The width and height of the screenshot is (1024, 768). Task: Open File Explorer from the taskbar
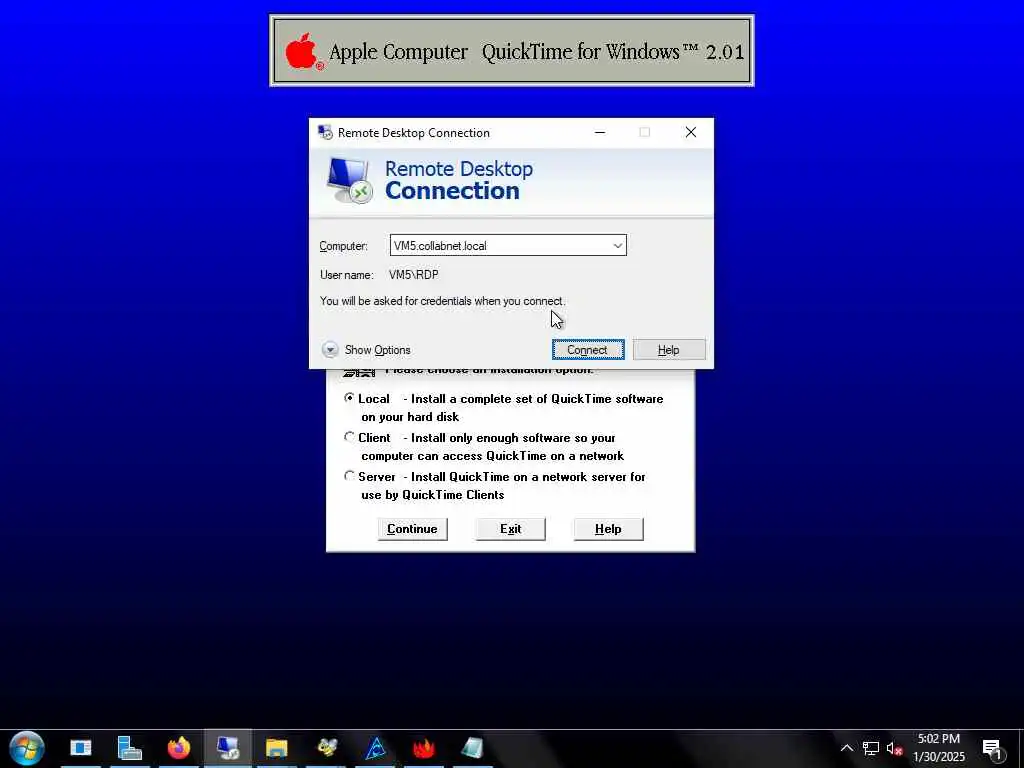(x=276, y=748)
